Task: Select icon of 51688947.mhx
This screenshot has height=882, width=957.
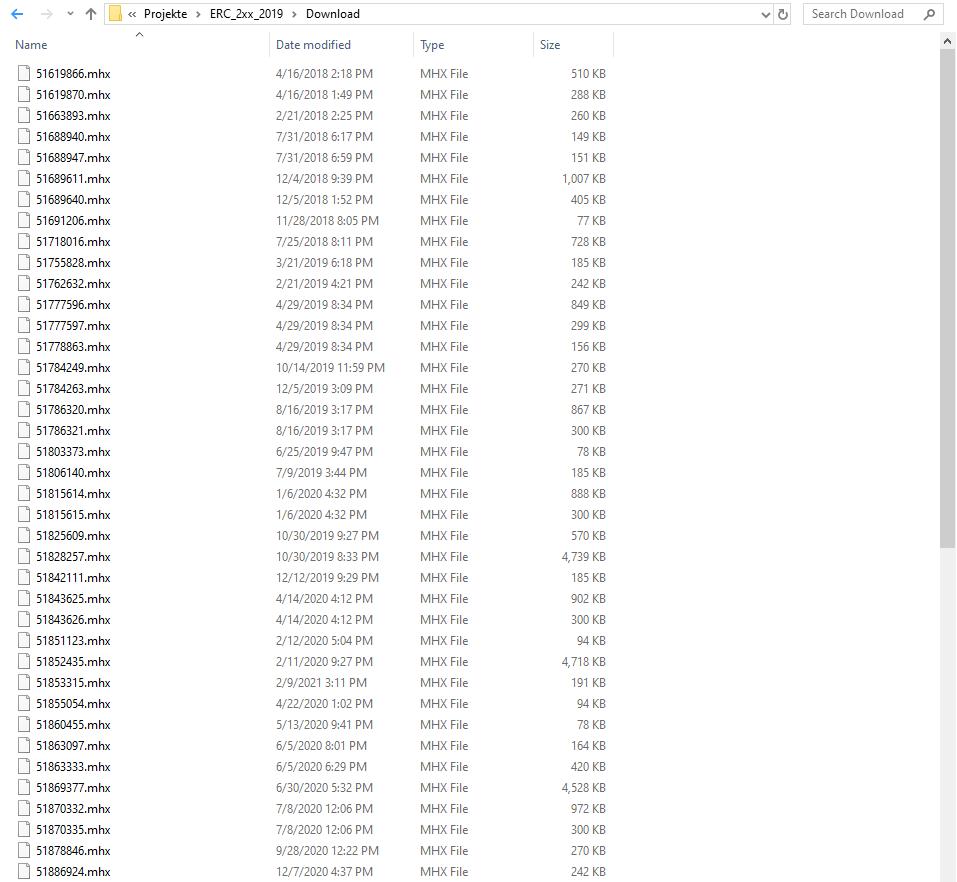Action: pyautogui.click(x=24, y=157)
